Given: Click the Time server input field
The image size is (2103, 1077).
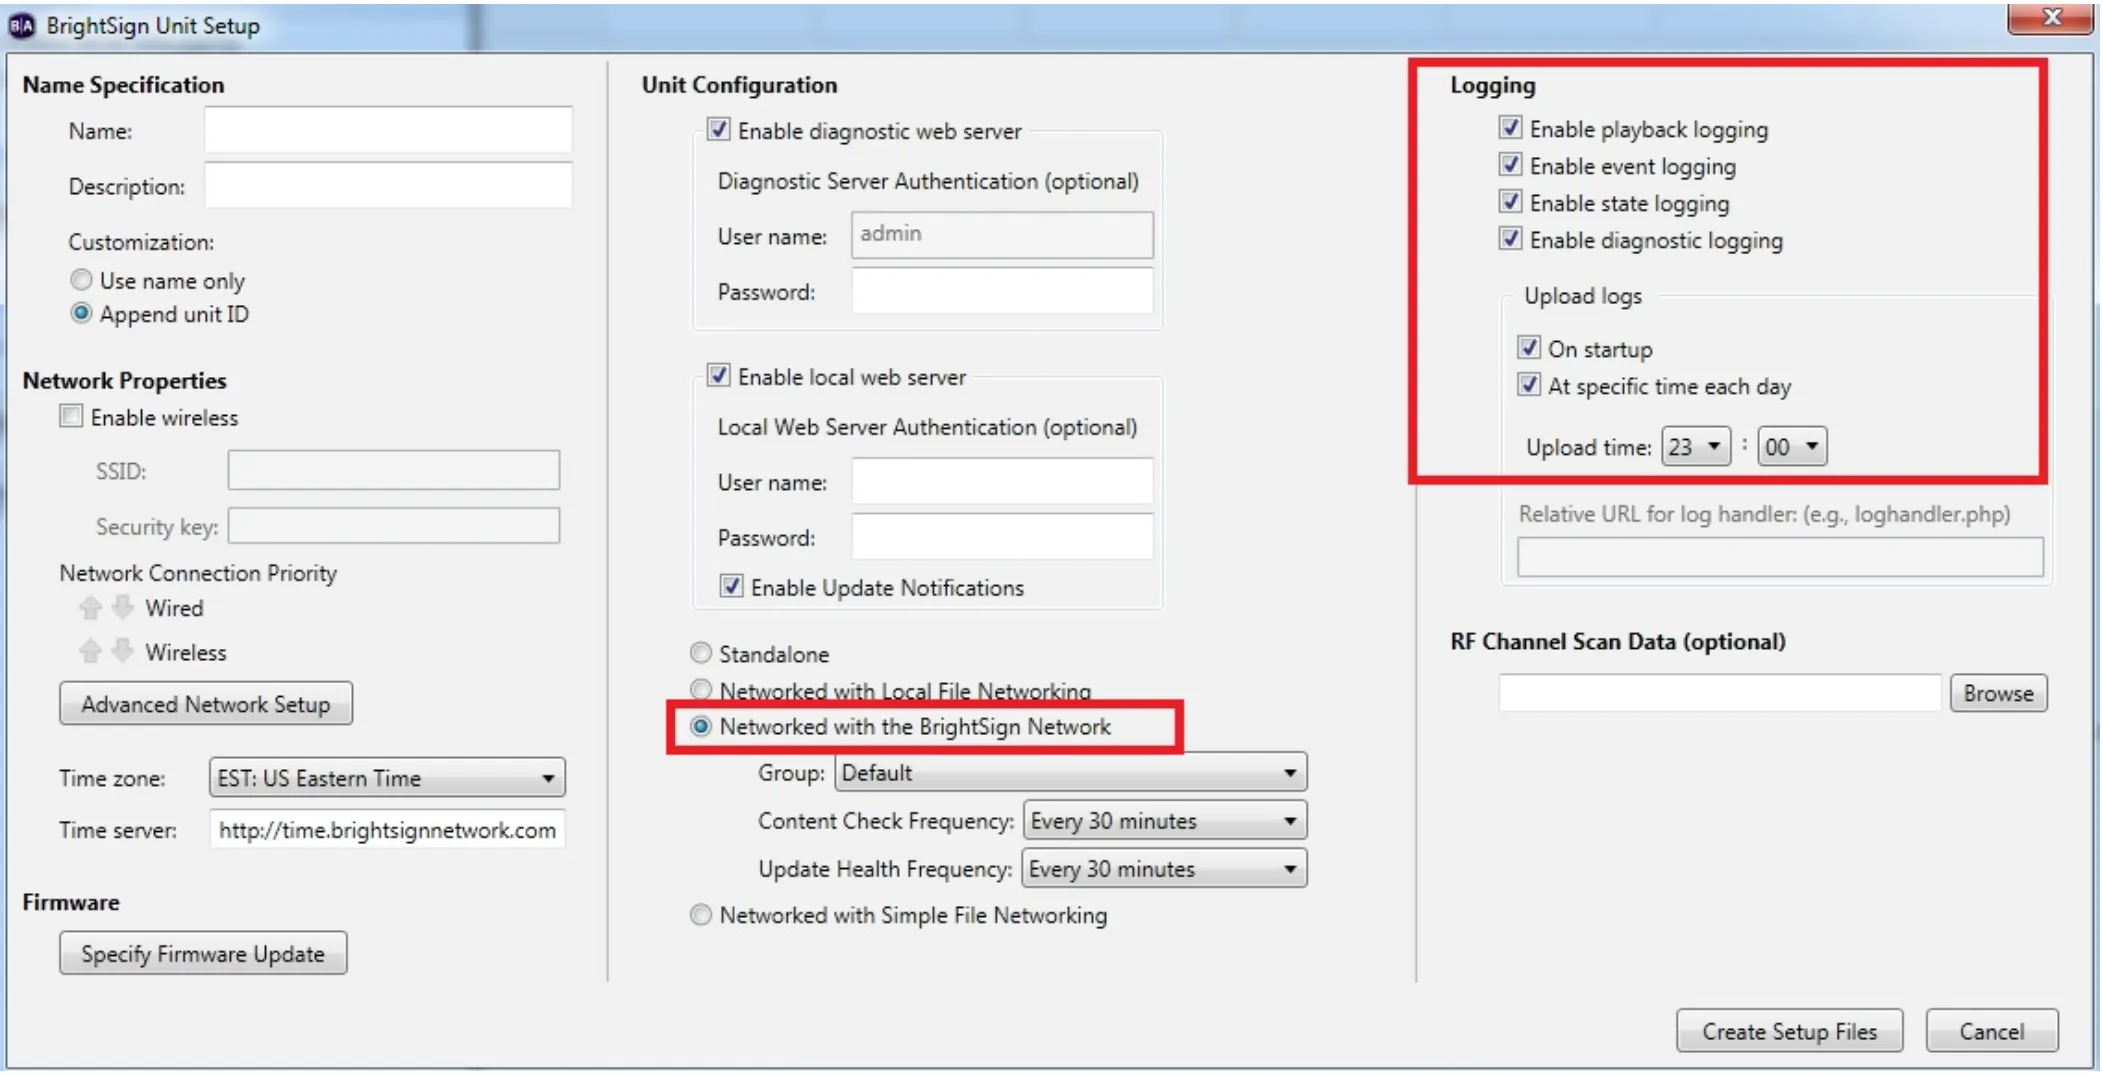Looking at the screenshot, I should tap(387, 830).
